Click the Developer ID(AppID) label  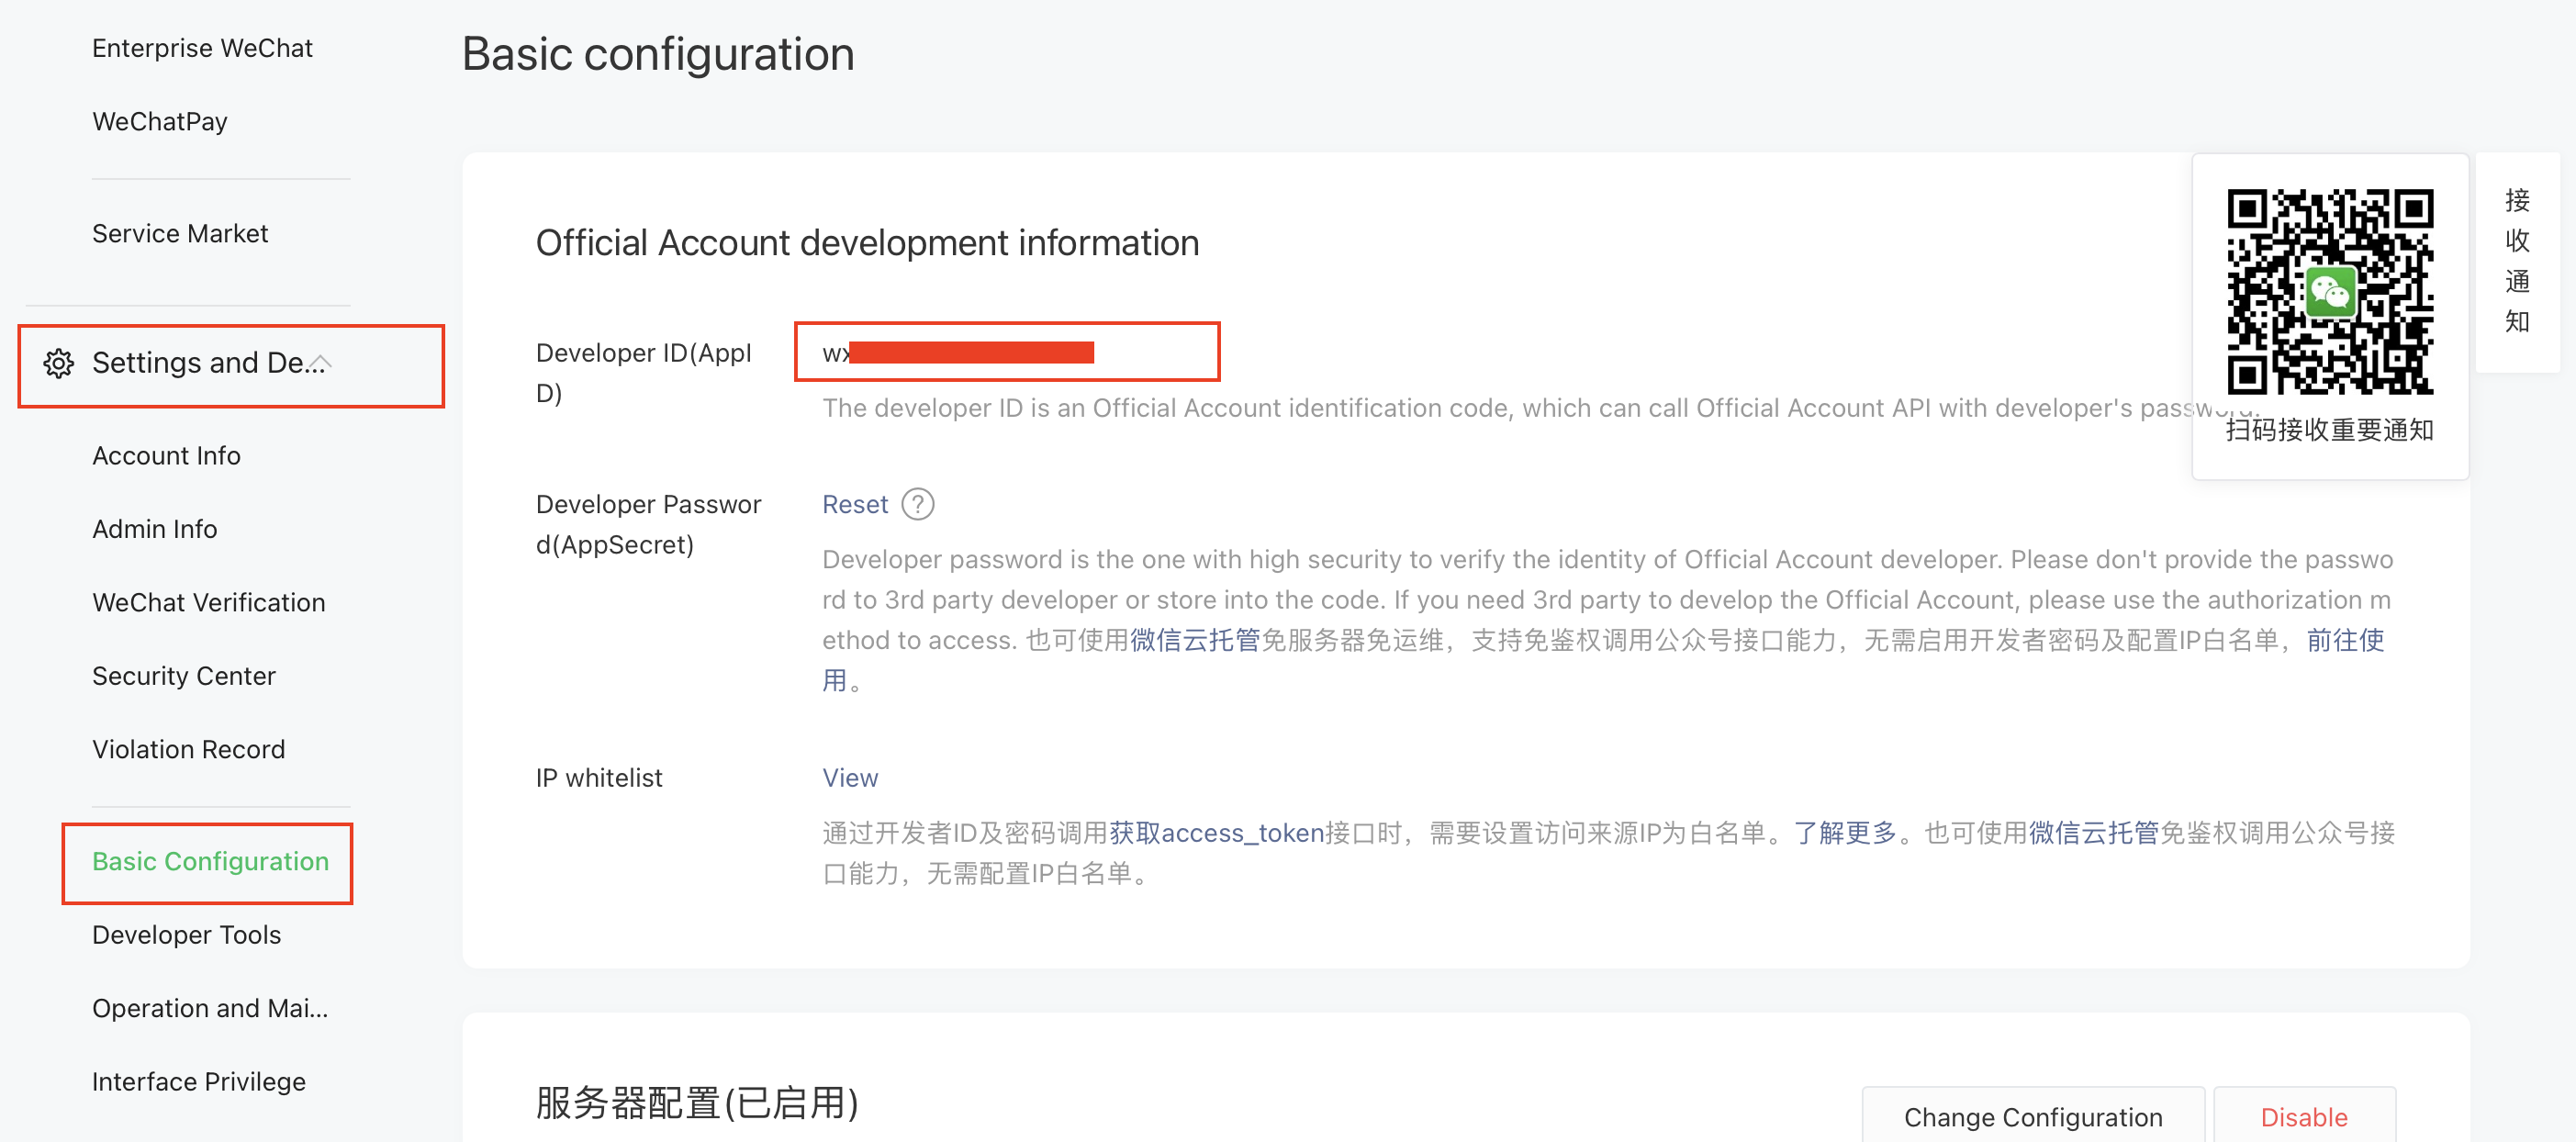[643, 372]
